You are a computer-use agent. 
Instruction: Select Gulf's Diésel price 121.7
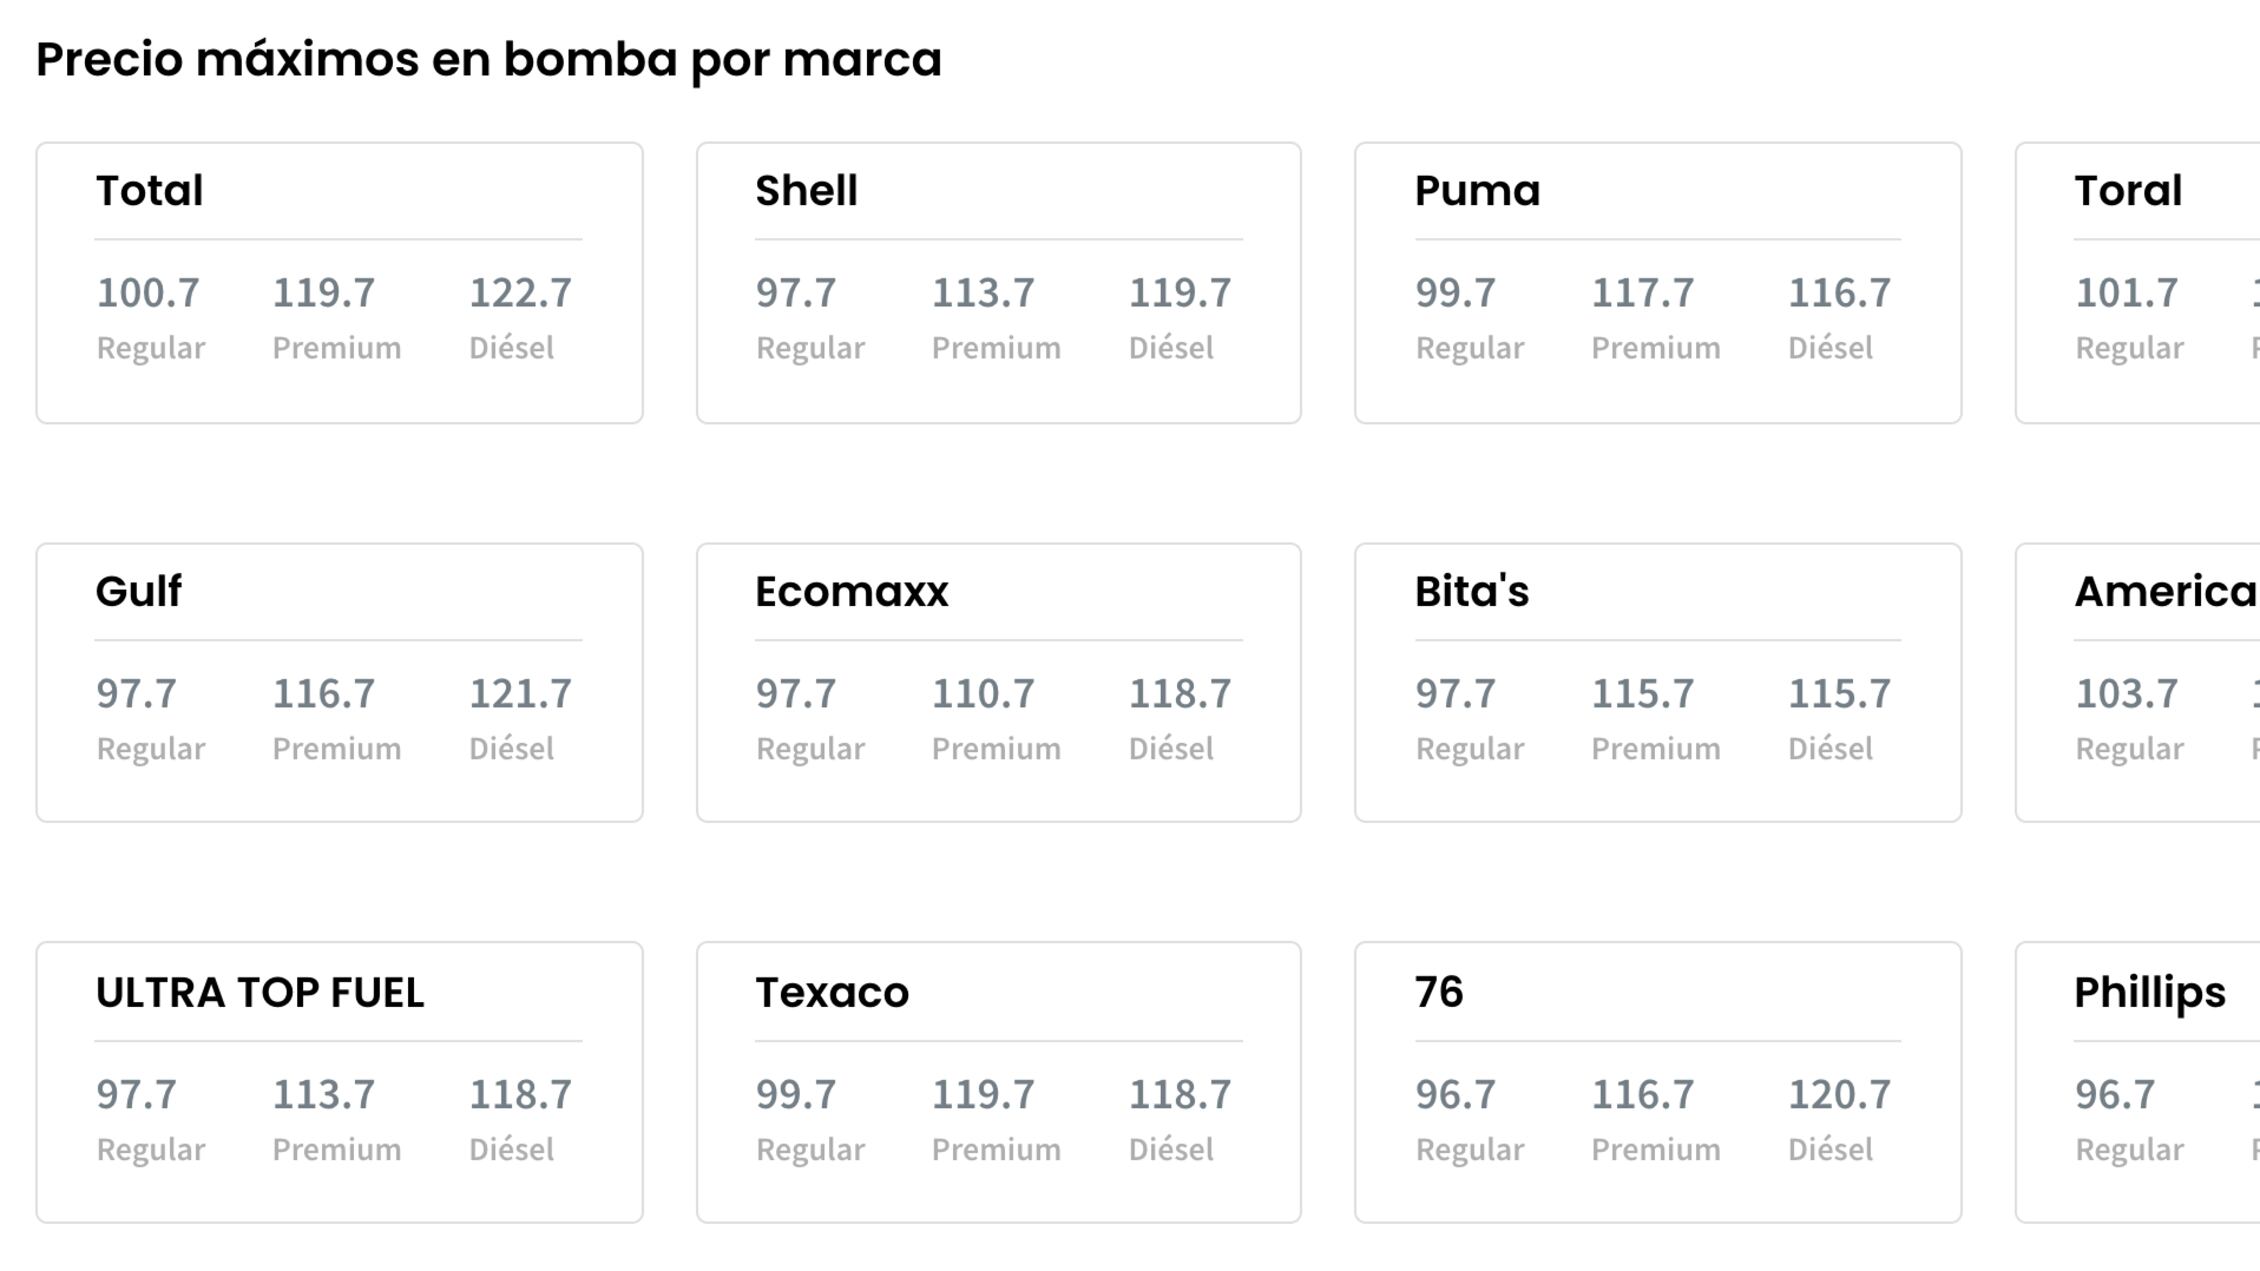(520, 694)
